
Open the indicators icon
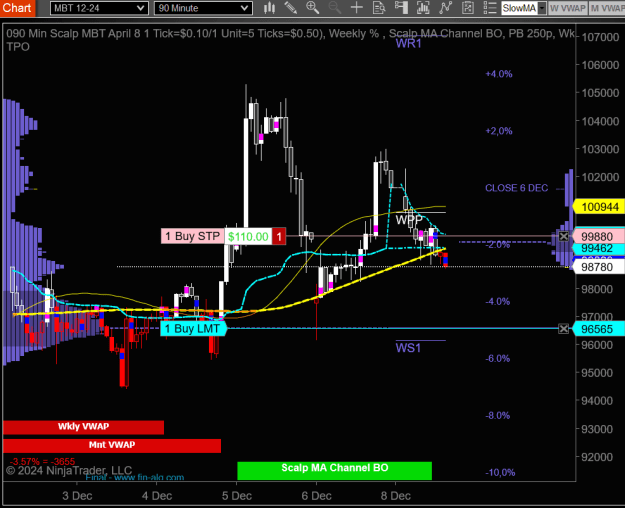(446, 8)
